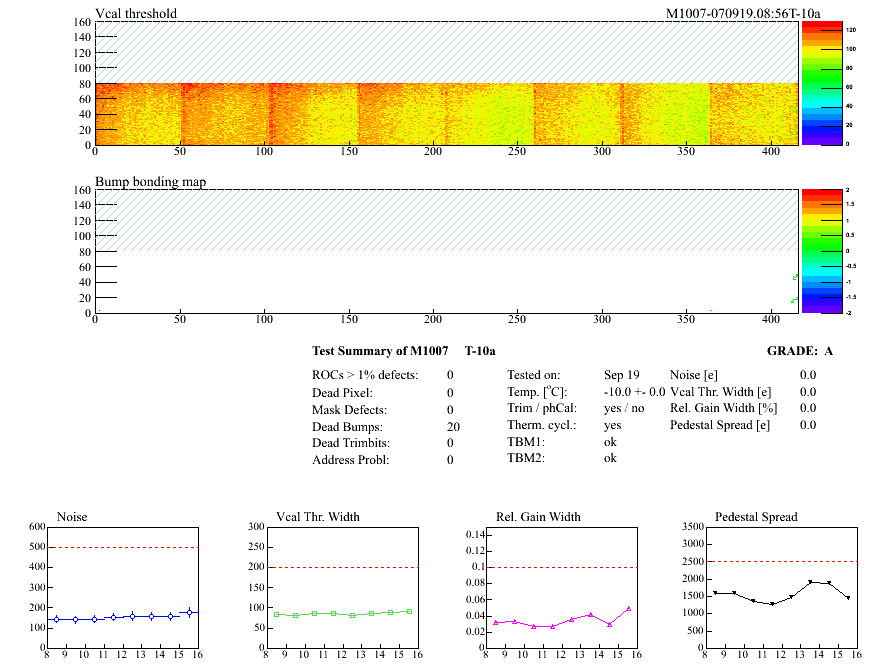
Task: Click the Temp. value -10.0 +- 0.0
Action: [634, 392]
